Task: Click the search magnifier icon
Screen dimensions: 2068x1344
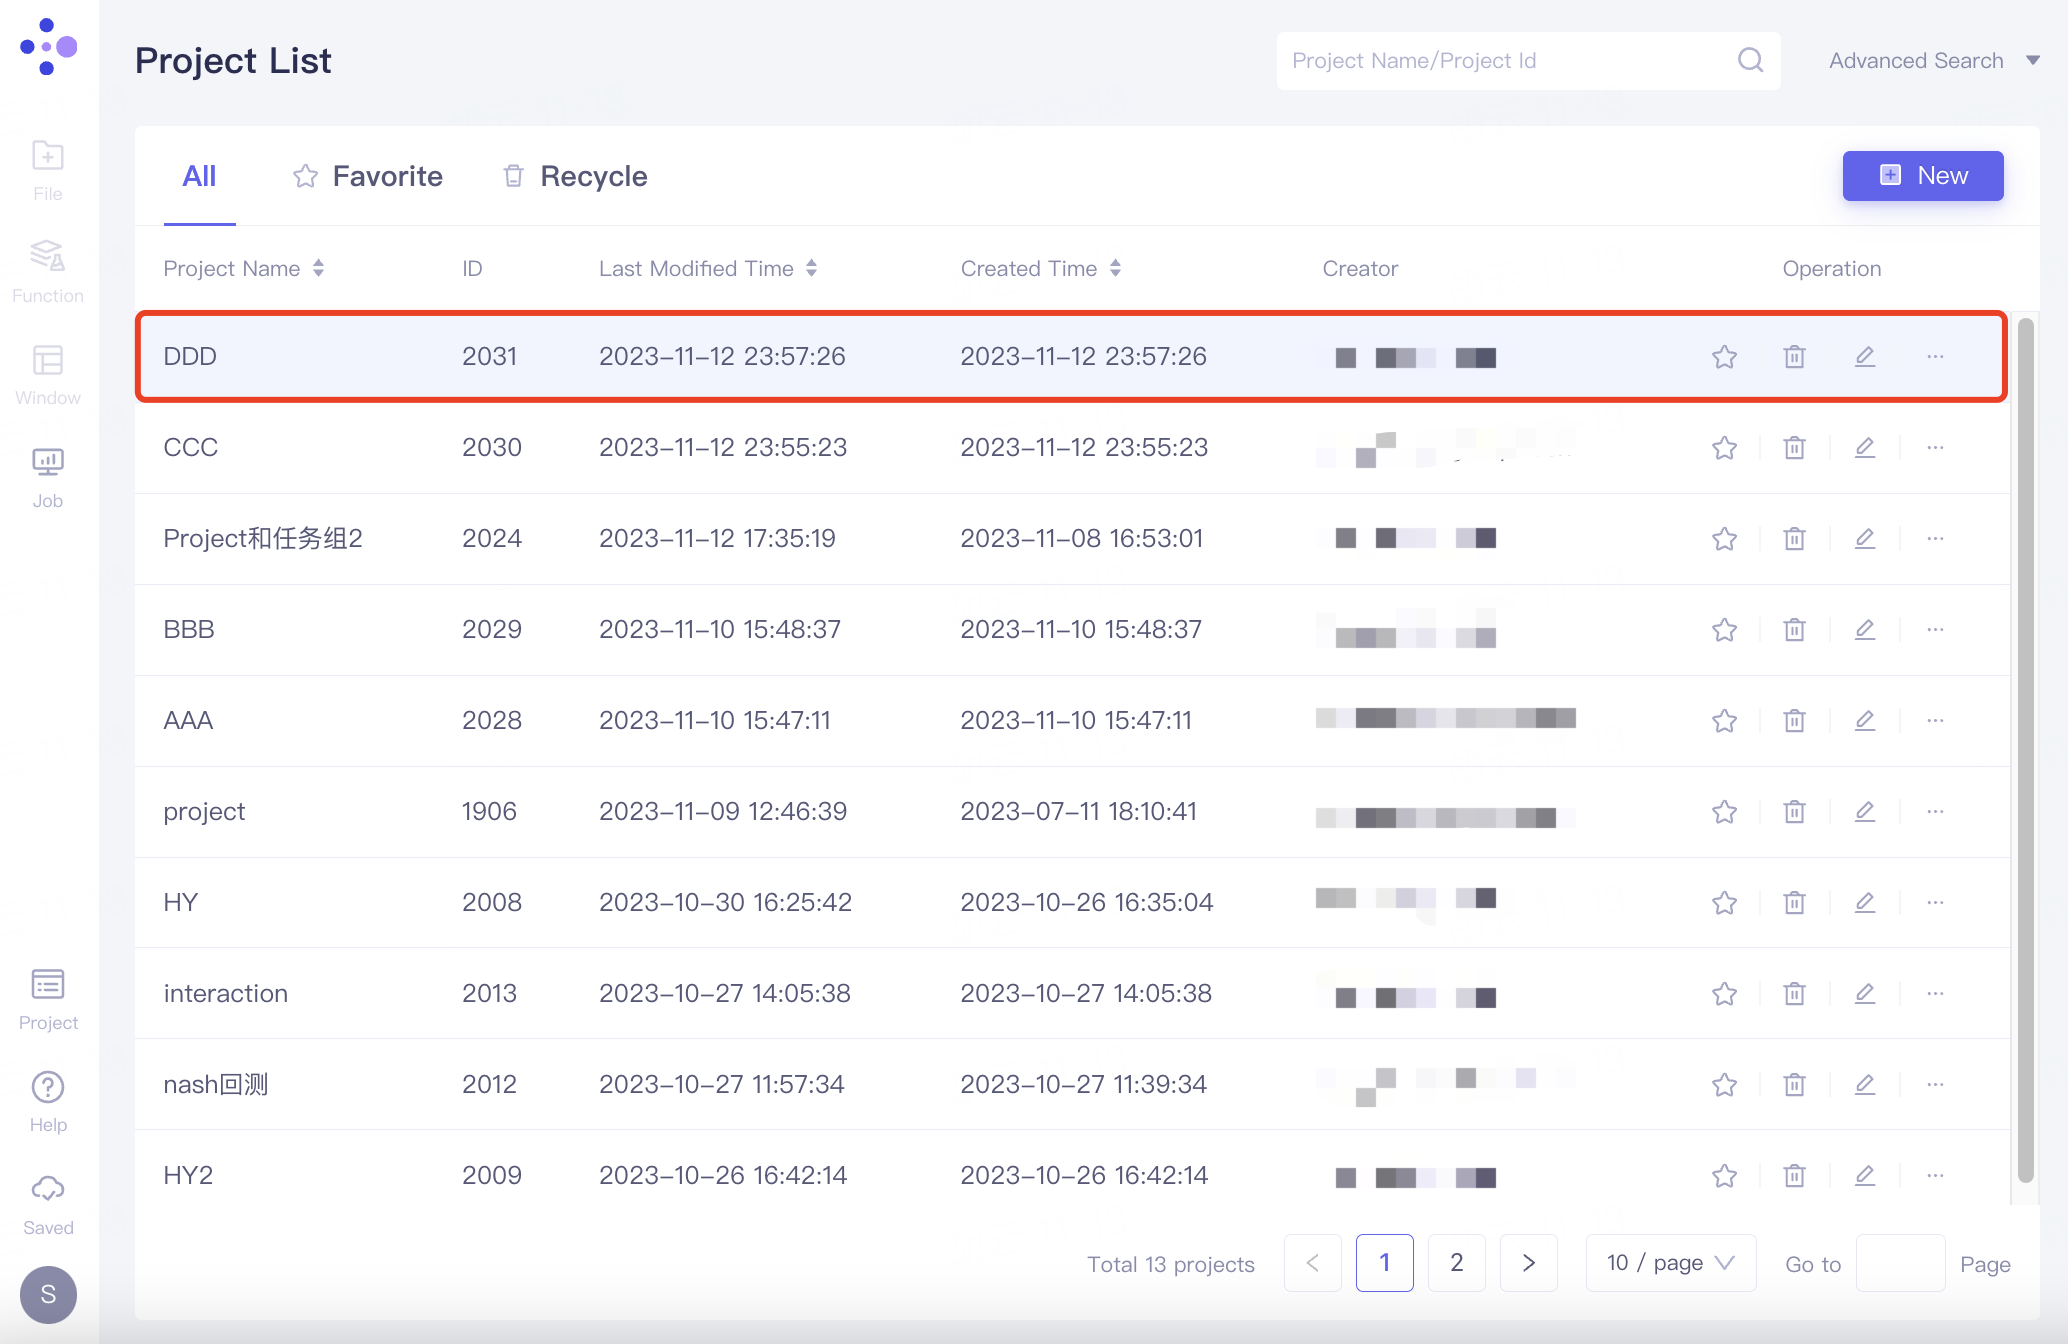Action: 1750,60
